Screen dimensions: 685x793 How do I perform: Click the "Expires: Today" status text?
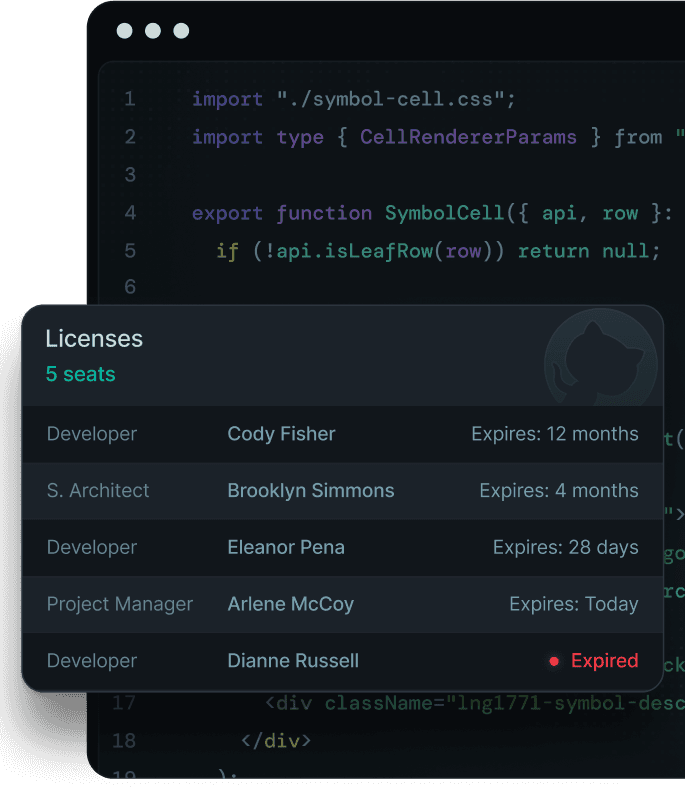pyautogui.click(x=573, y=604)
